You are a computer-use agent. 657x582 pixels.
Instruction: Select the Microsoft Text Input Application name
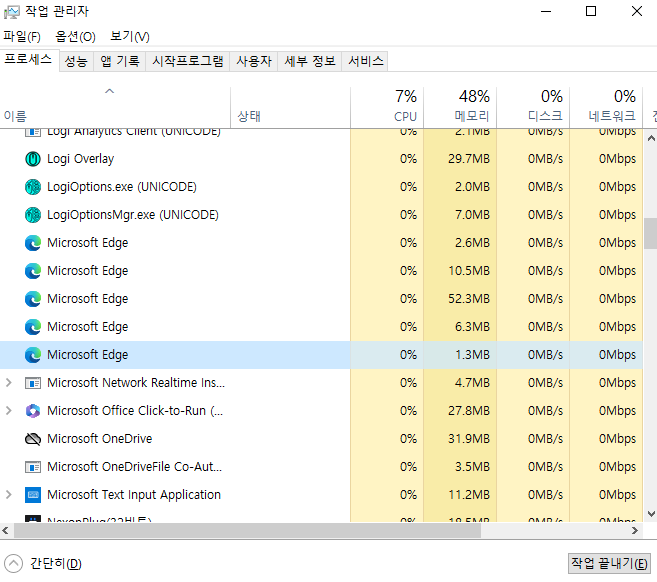tap(134, 495)
